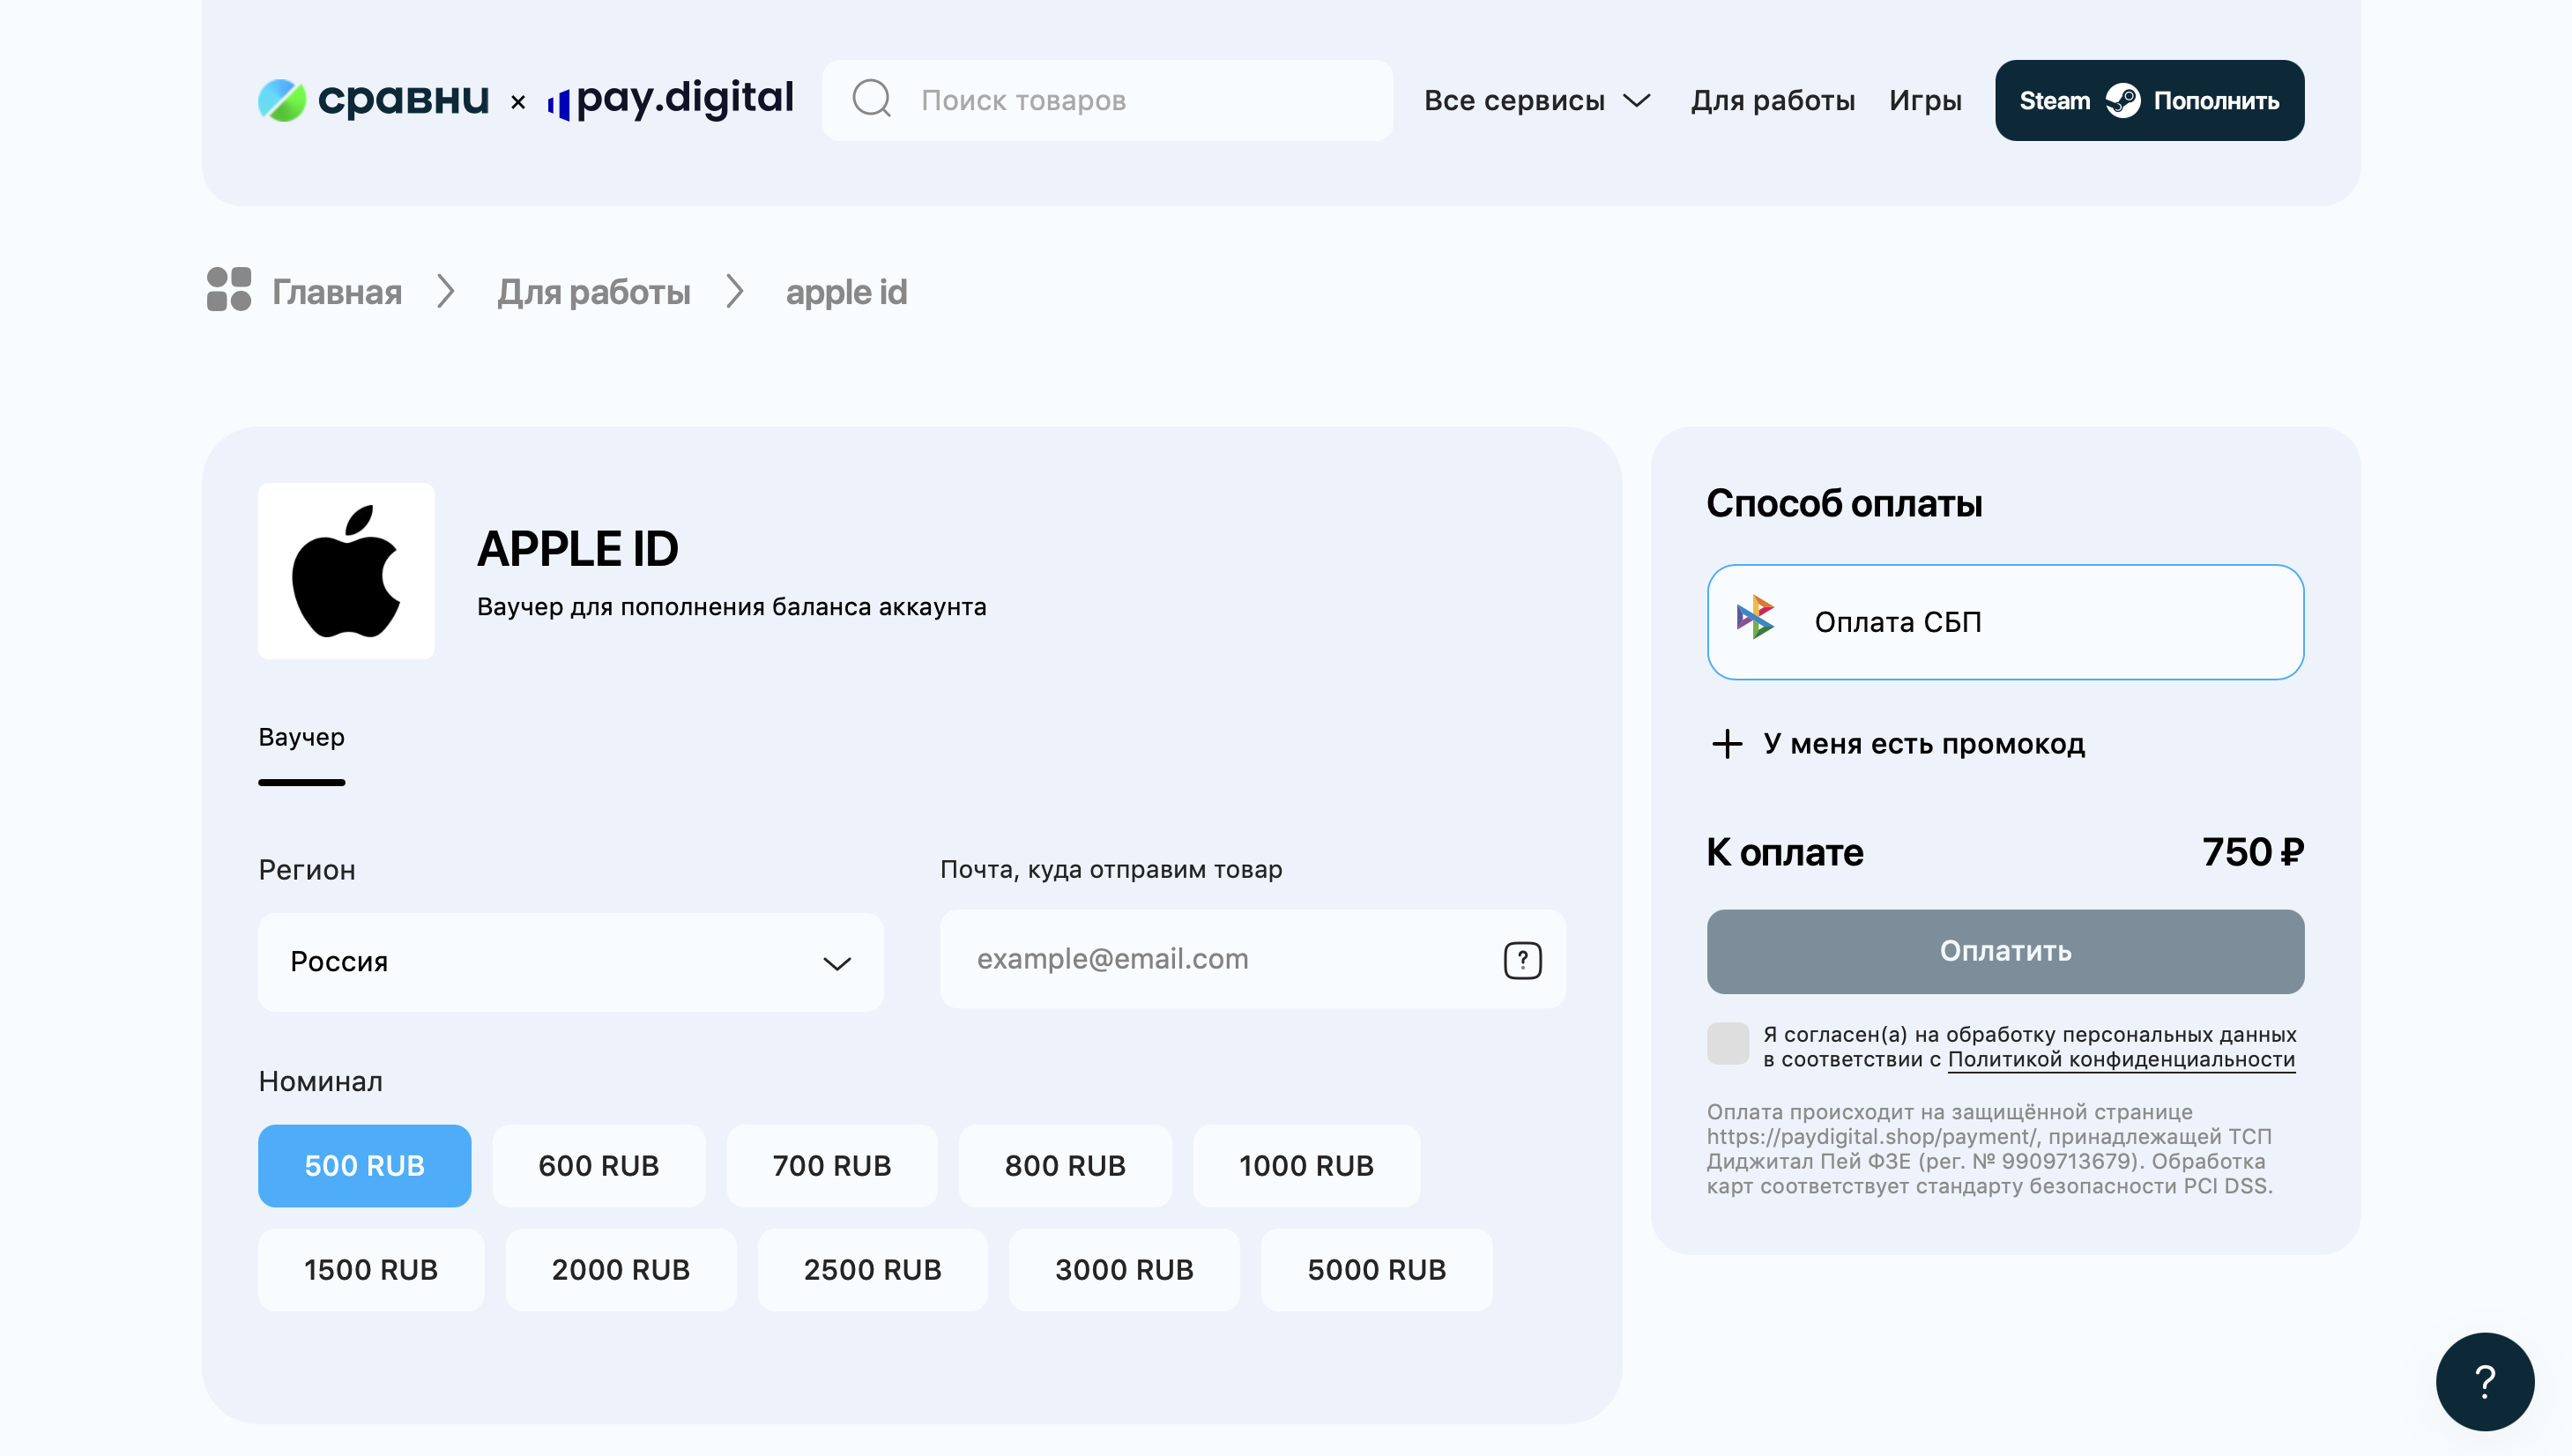The height and width of the screenshot is (1456, 2572).
Task: Select the 1000 RUB denomination
Action: (1305, 1166)
